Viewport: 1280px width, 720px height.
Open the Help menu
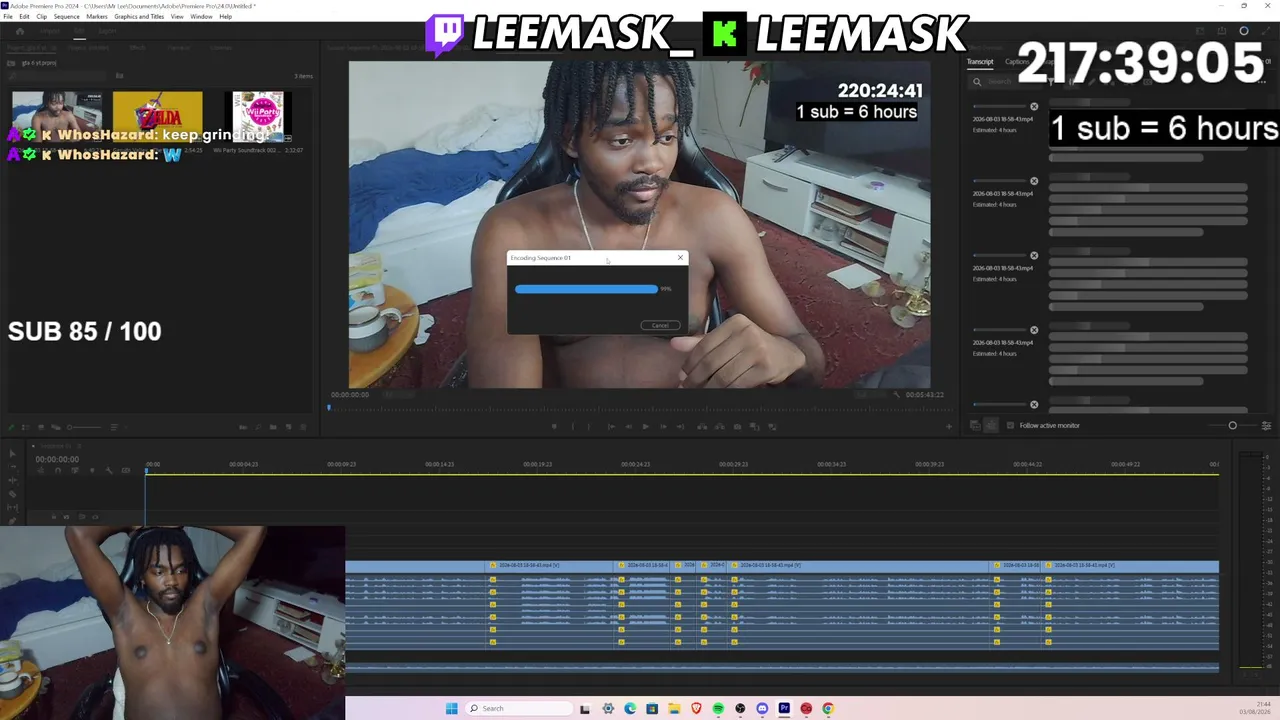coord(225,17)
